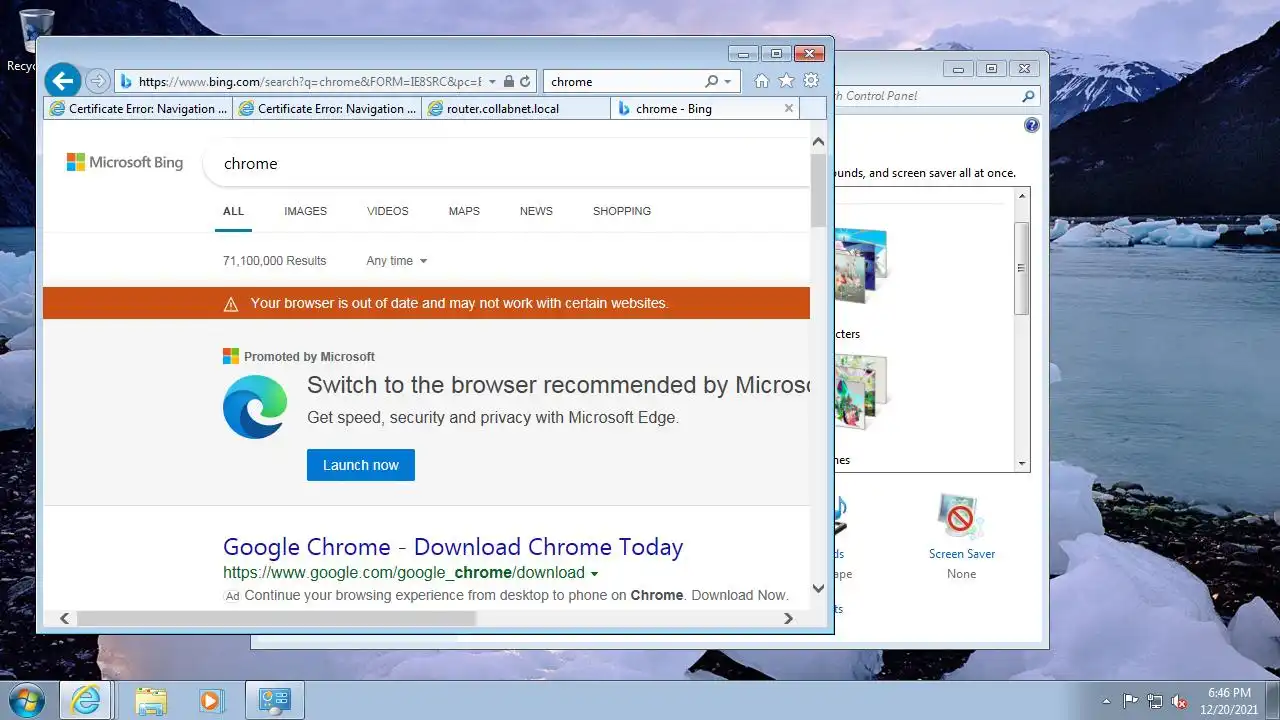Launch Windows Media Player from taskbar
This screenshot has width=1280, height=720.
point(210,701)
